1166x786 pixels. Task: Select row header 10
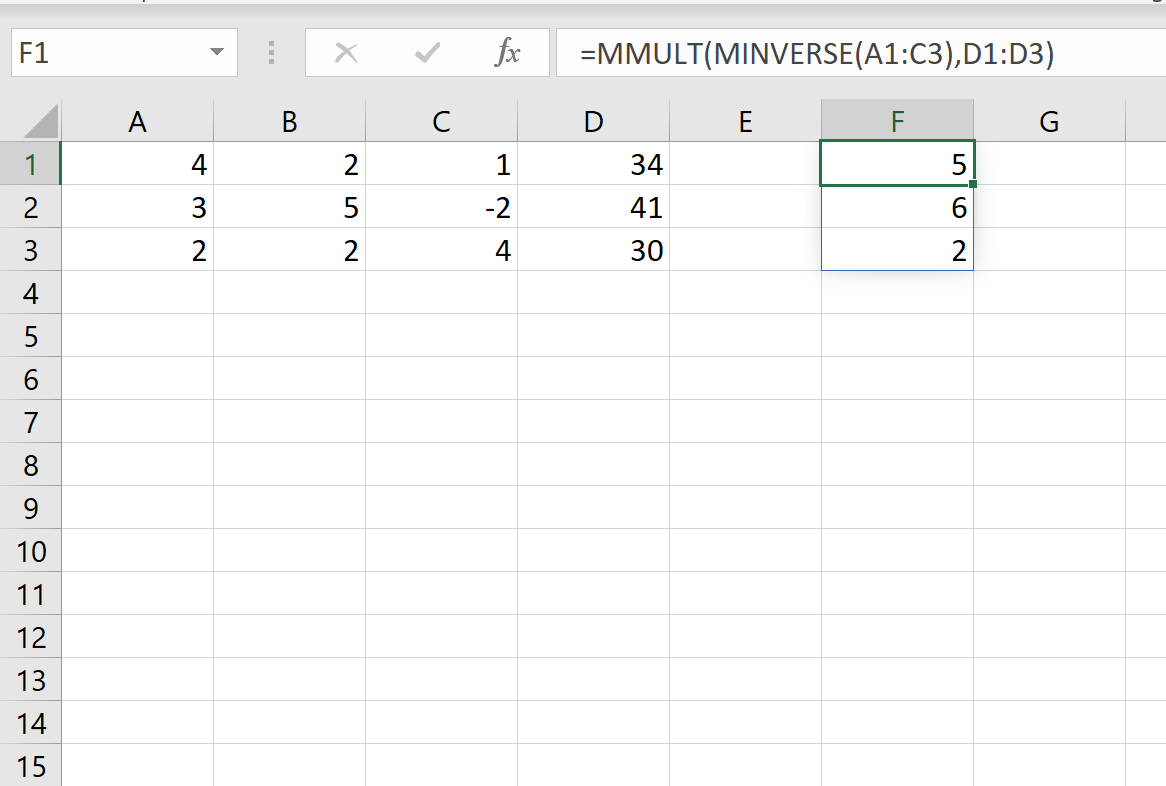click(32, 551)
